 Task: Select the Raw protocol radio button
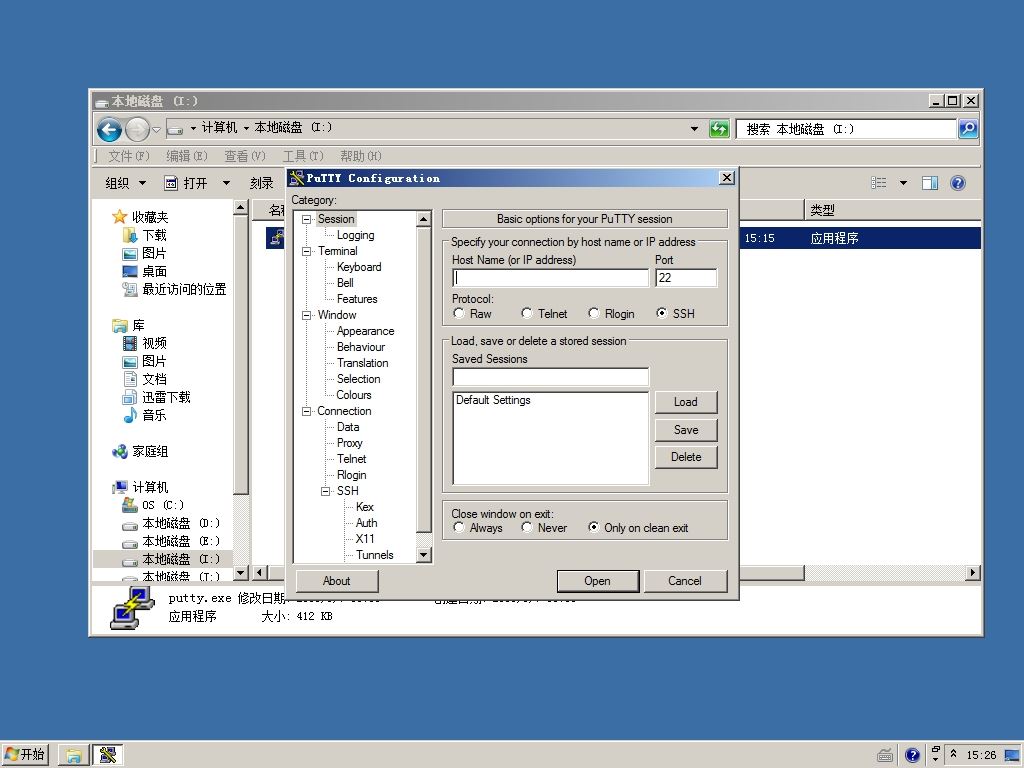[459, 313]
